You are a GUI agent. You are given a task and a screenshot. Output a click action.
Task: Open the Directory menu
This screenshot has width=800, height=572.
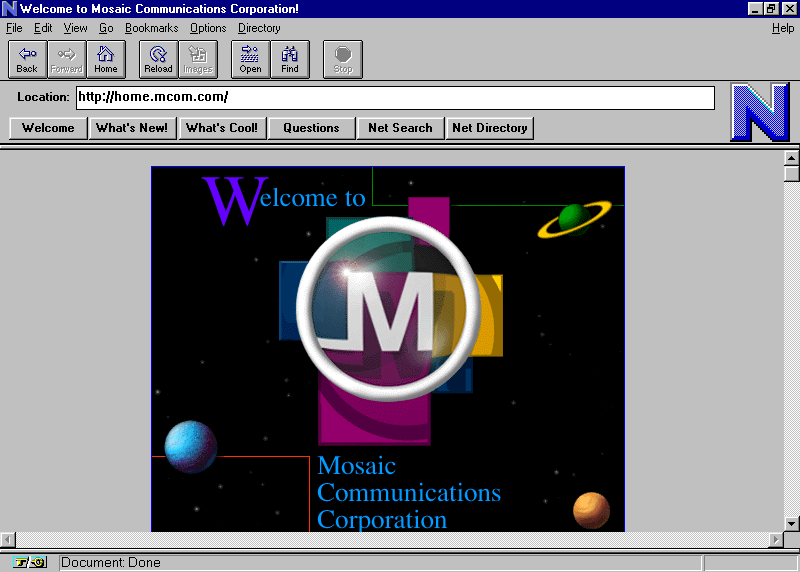pyautogui.click(x=259, y=28)
